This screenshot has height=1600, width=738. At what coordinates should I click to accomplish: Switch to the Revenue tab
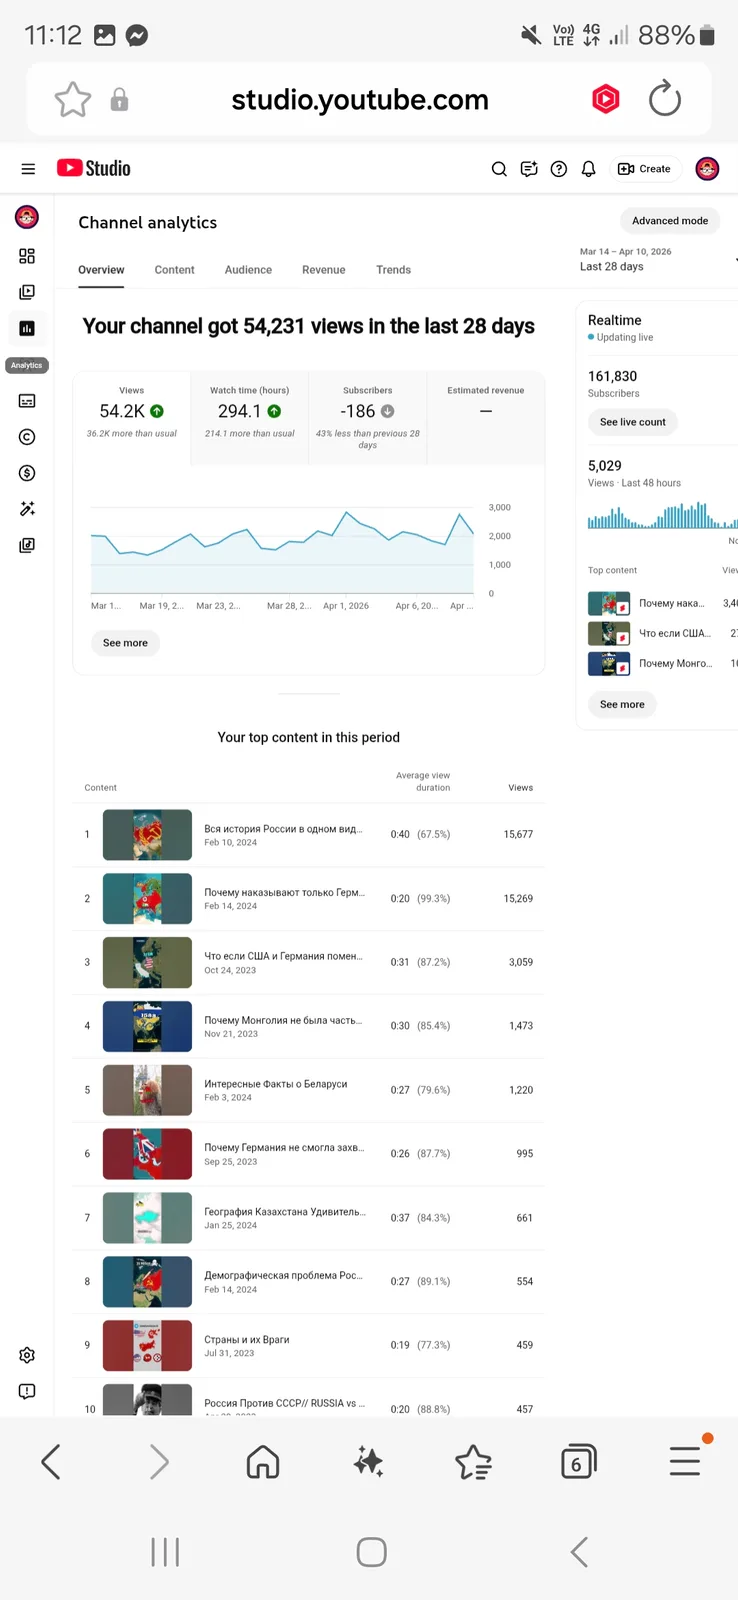coord(324,270)
